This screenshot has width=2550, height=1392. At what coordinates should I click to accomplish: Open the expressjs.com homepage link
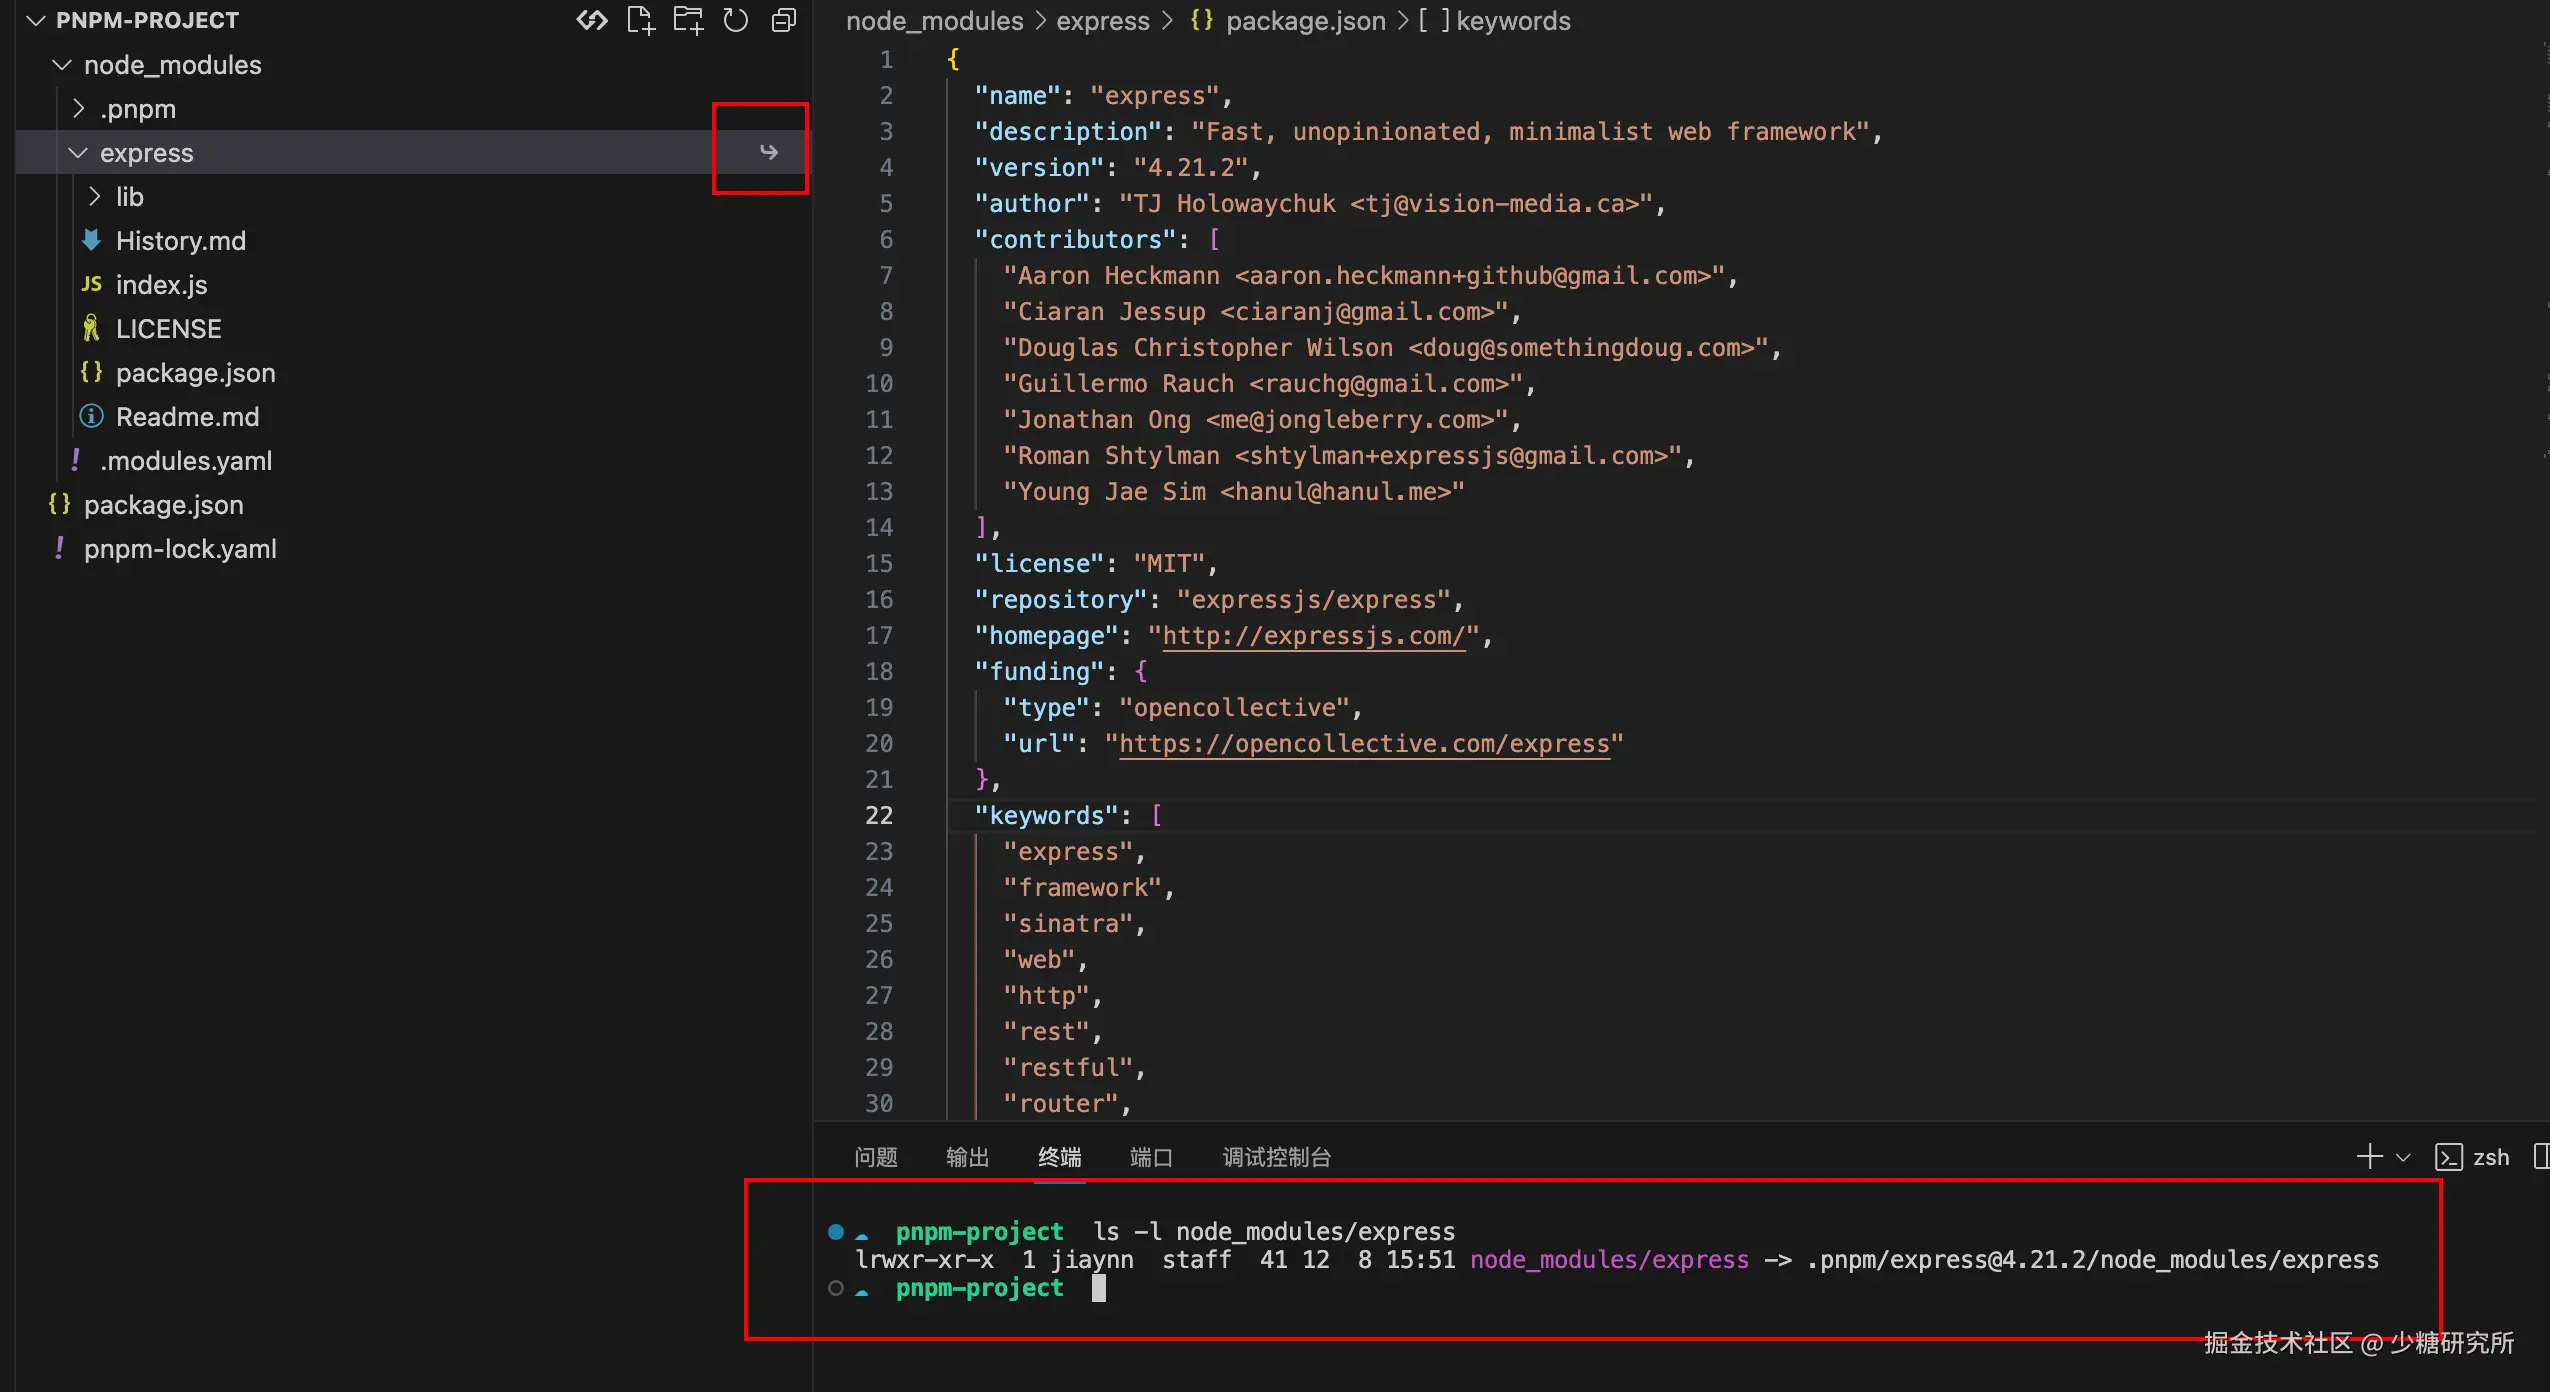[x=1313, y=635]
